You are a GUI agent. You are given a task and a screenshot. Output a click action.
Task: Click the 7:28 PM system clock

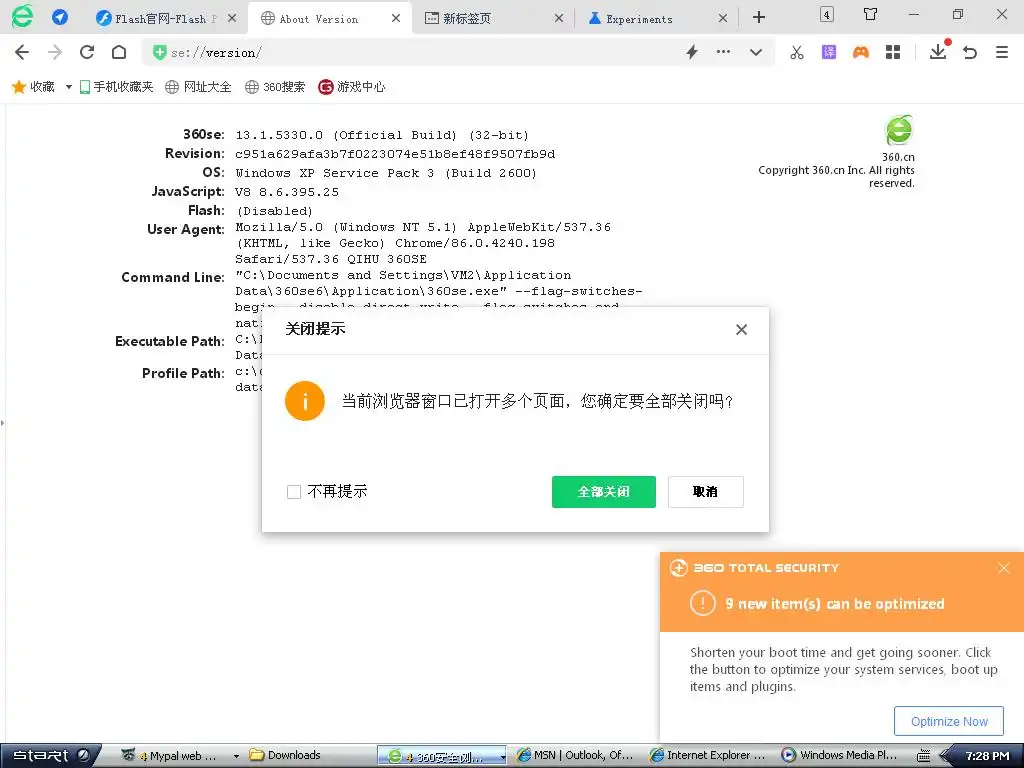987,756
